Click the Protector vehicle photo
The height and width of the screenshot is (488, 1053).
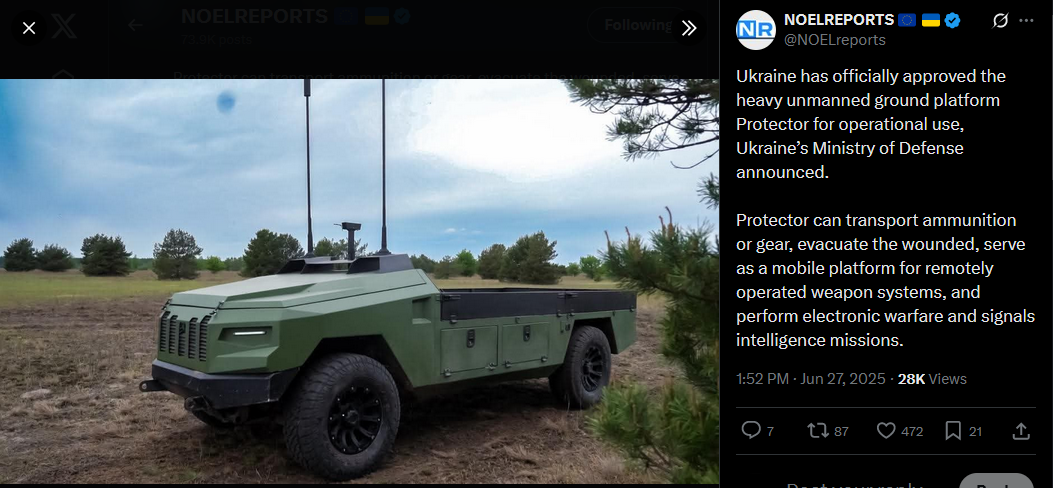[359, 282]
